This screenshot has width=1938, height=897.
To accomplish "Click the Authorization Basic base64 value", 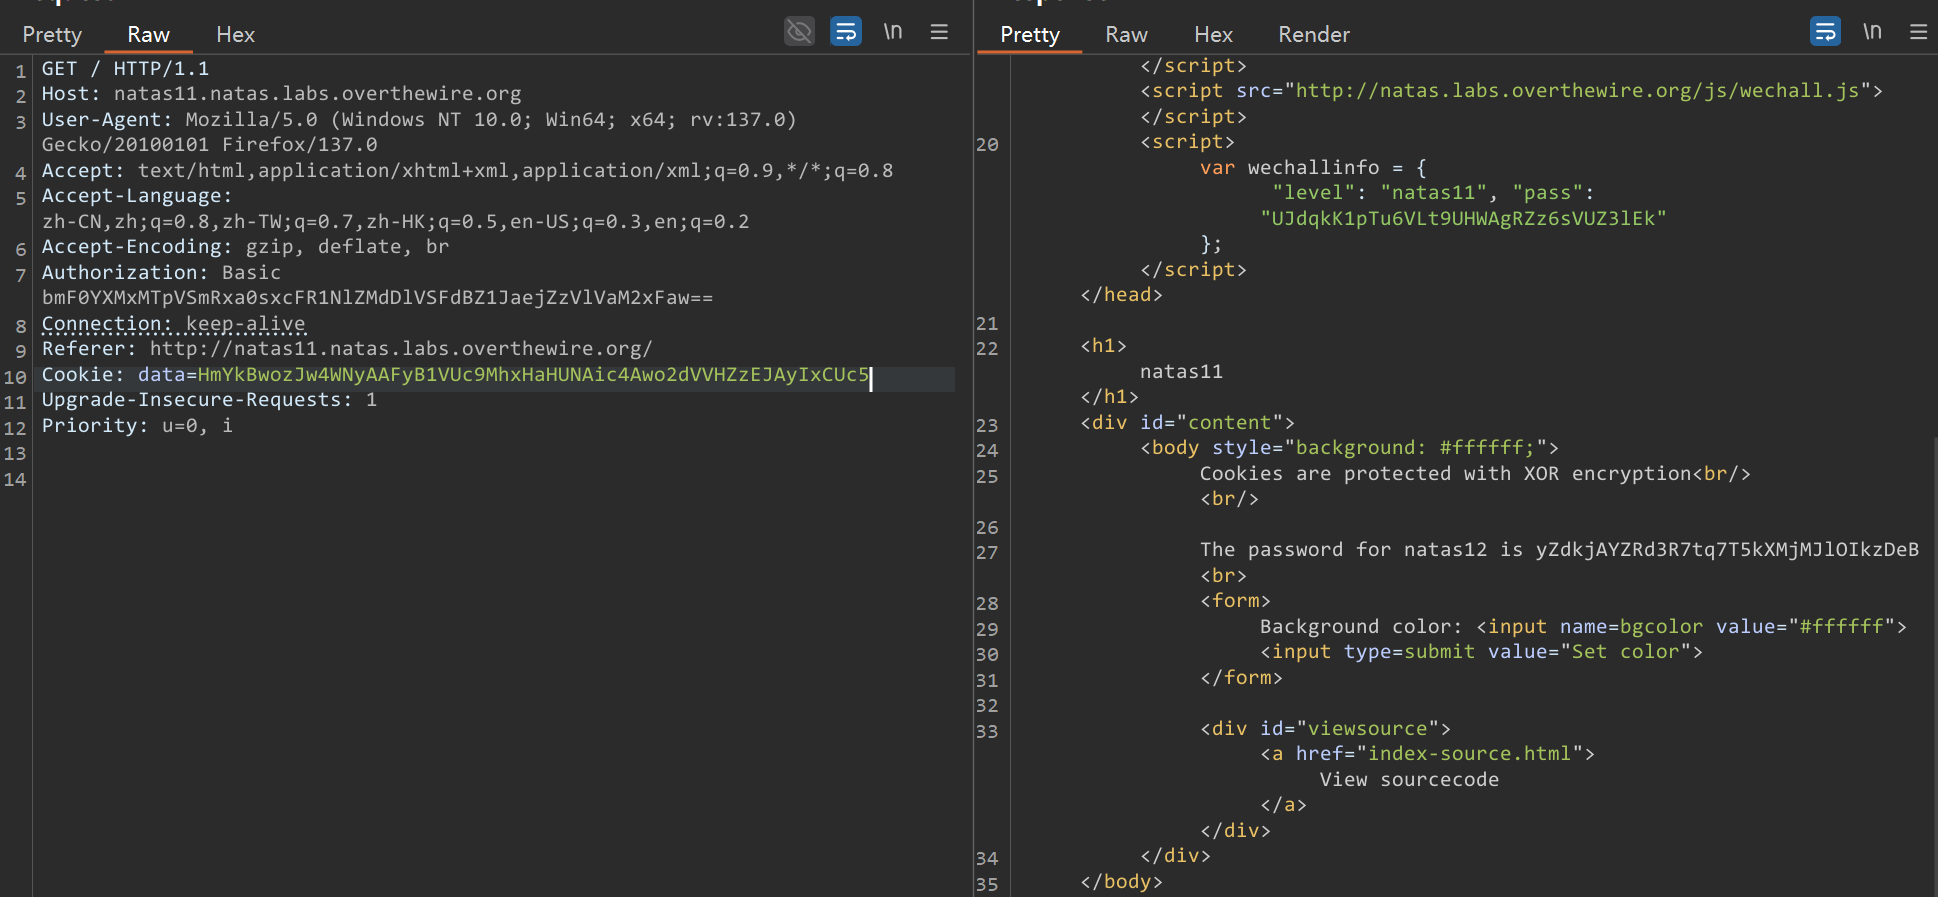I will click(x=377, y=298).
